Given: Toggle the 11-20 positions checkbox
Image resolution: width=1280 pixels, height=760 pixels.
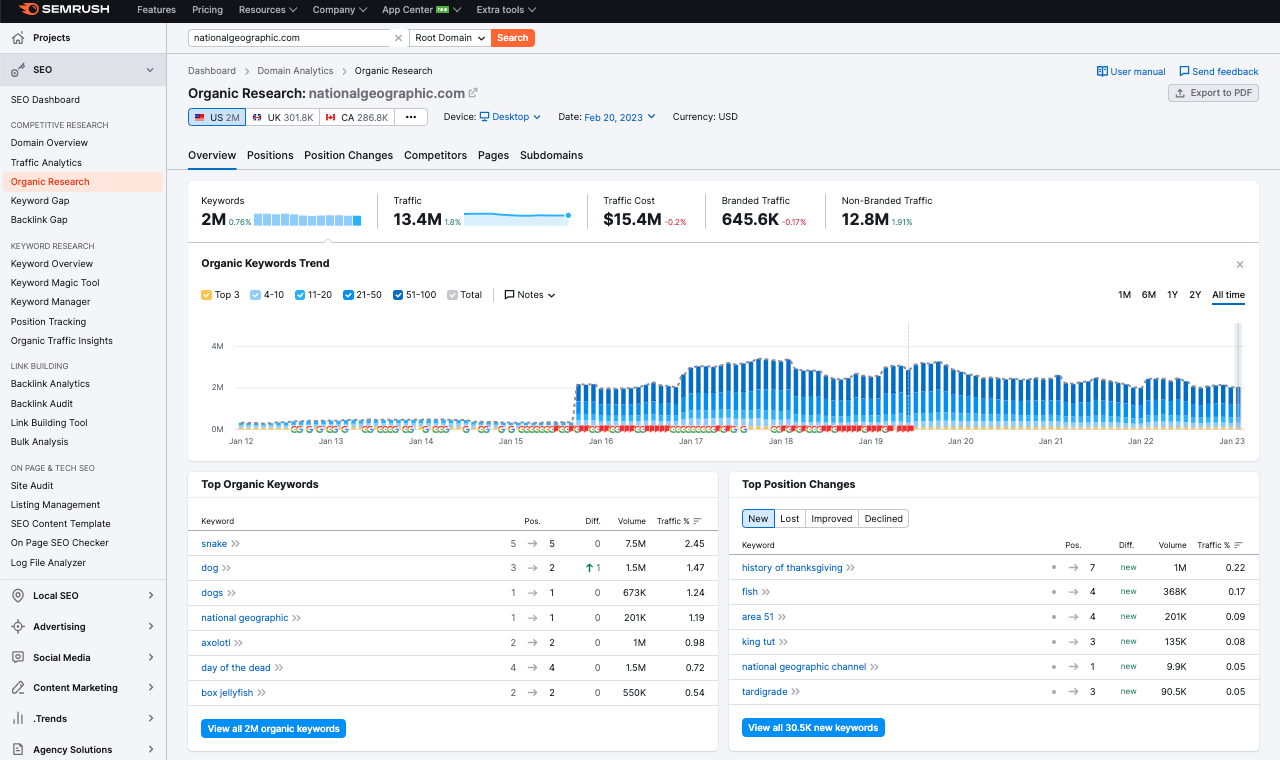Looking at the screenshot, I should click(300, 295).
